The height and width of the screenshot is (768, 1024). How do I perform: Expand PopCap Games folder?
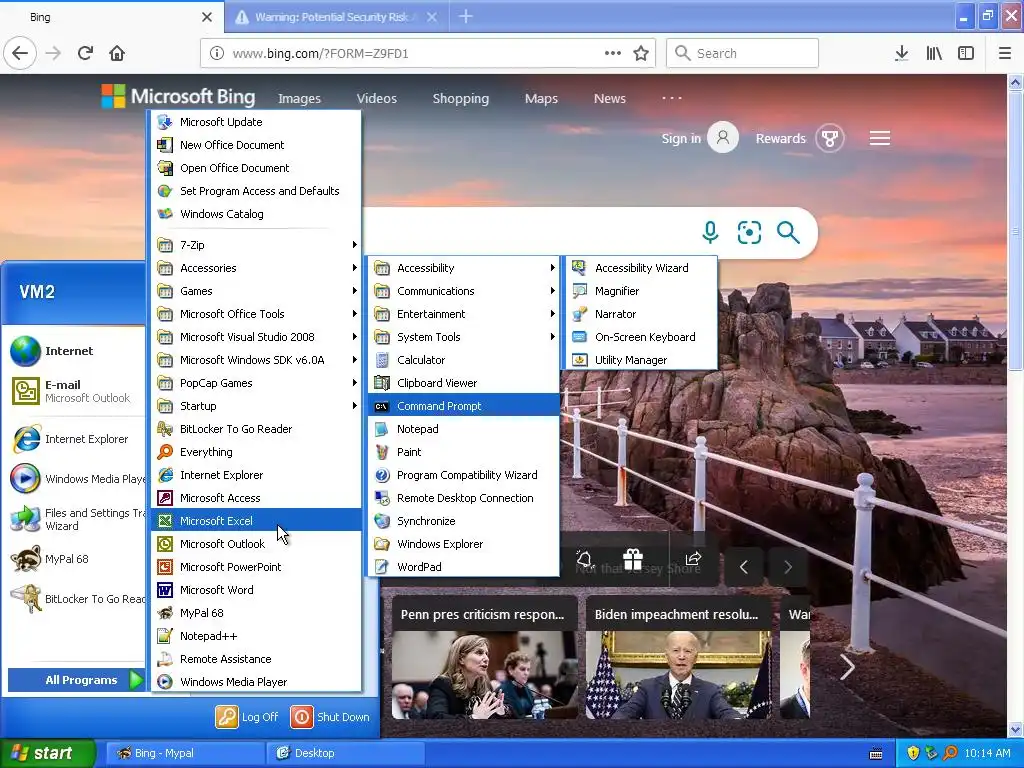click(256, 383)
